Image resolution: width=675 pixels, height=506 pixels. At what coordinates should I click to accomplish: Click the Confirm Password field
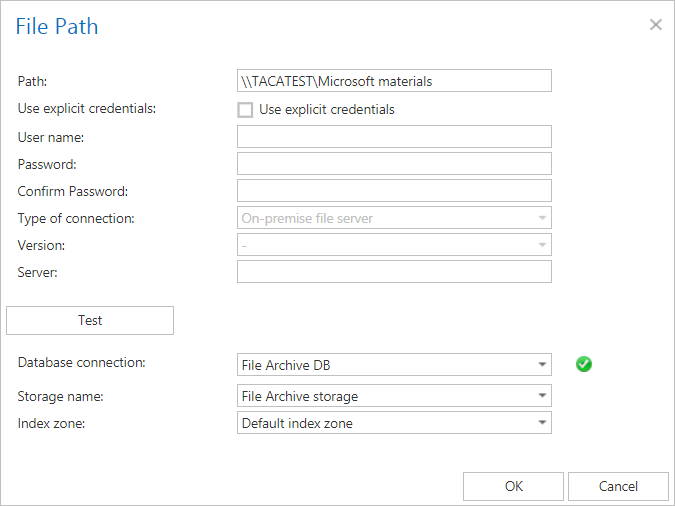coord(394,191)
